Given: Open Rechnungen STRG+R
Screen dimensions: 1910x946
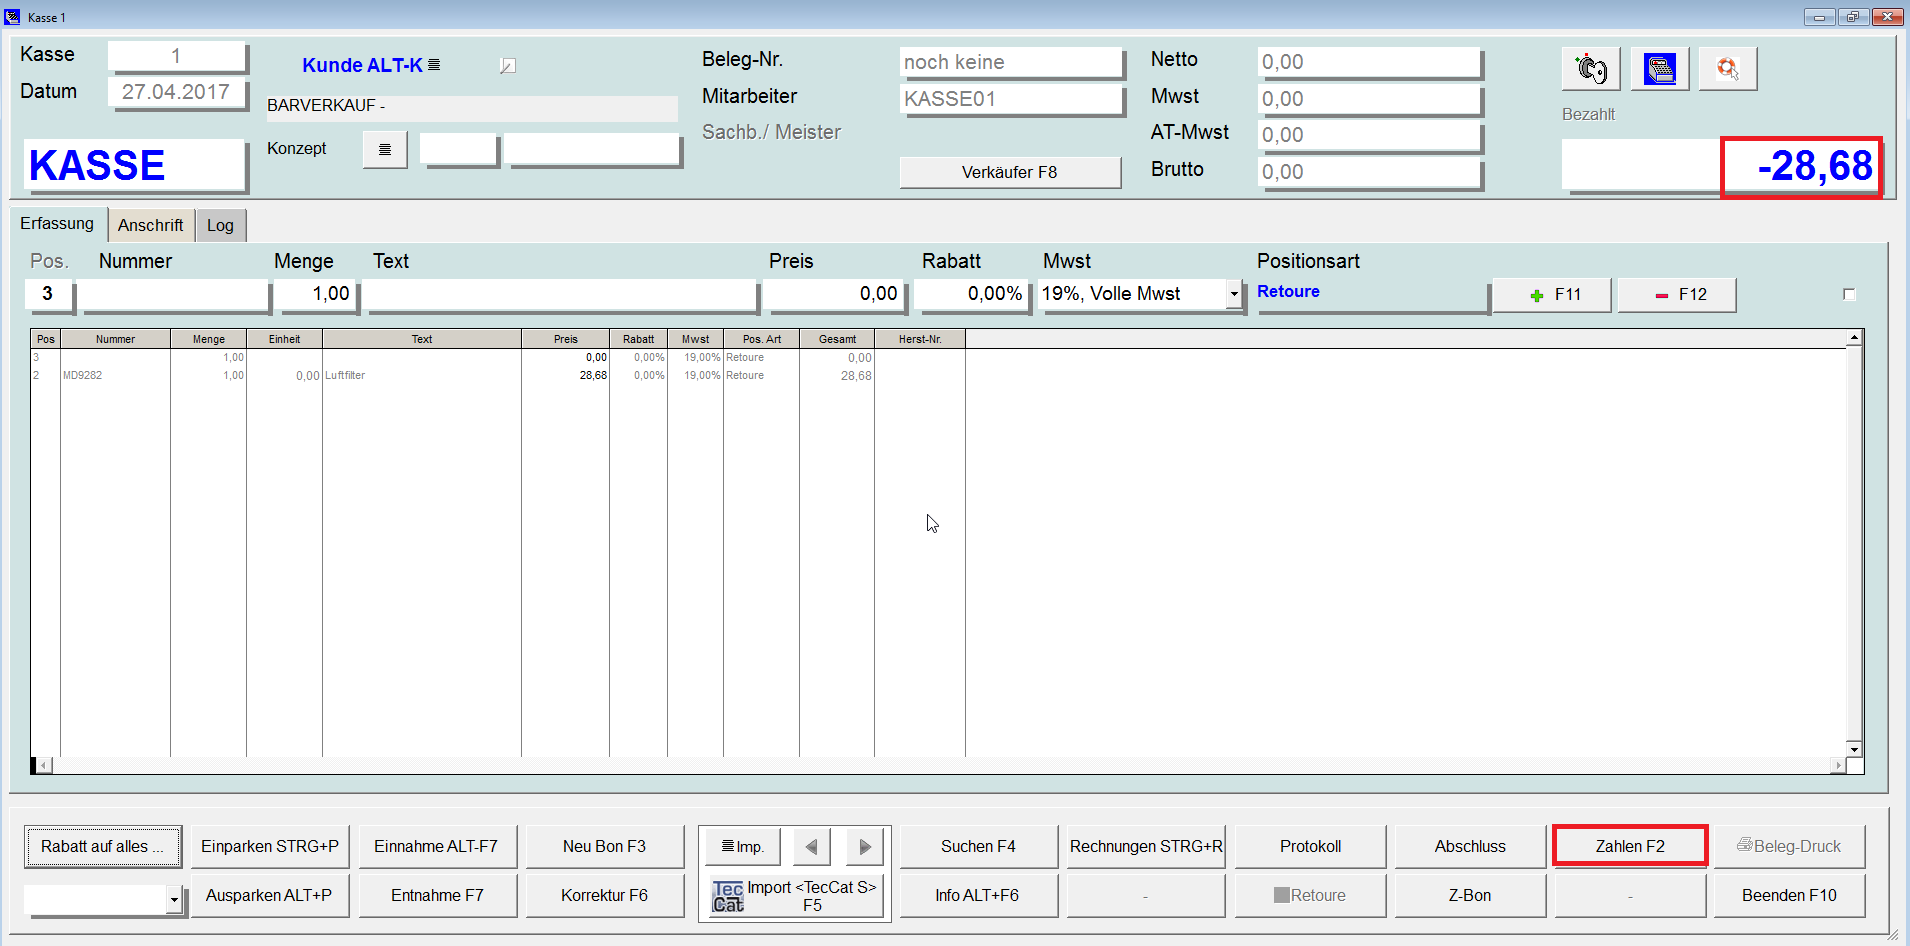Looking at the screenshot, I should click(x=1146, y=847).
